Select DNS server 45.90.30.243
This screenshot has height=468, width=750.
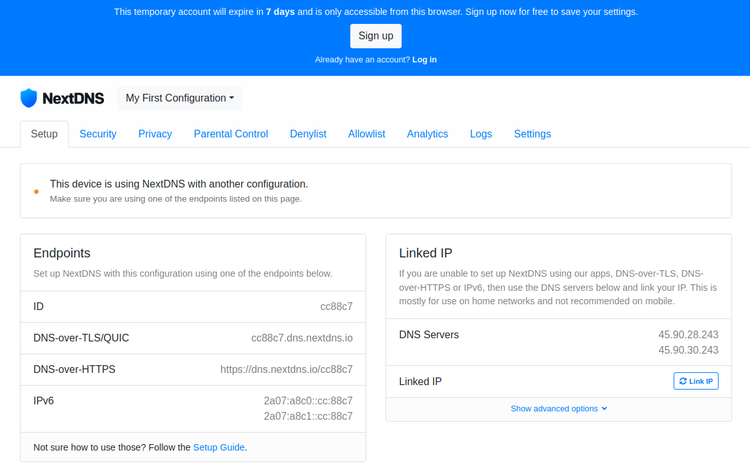point(688,350)
